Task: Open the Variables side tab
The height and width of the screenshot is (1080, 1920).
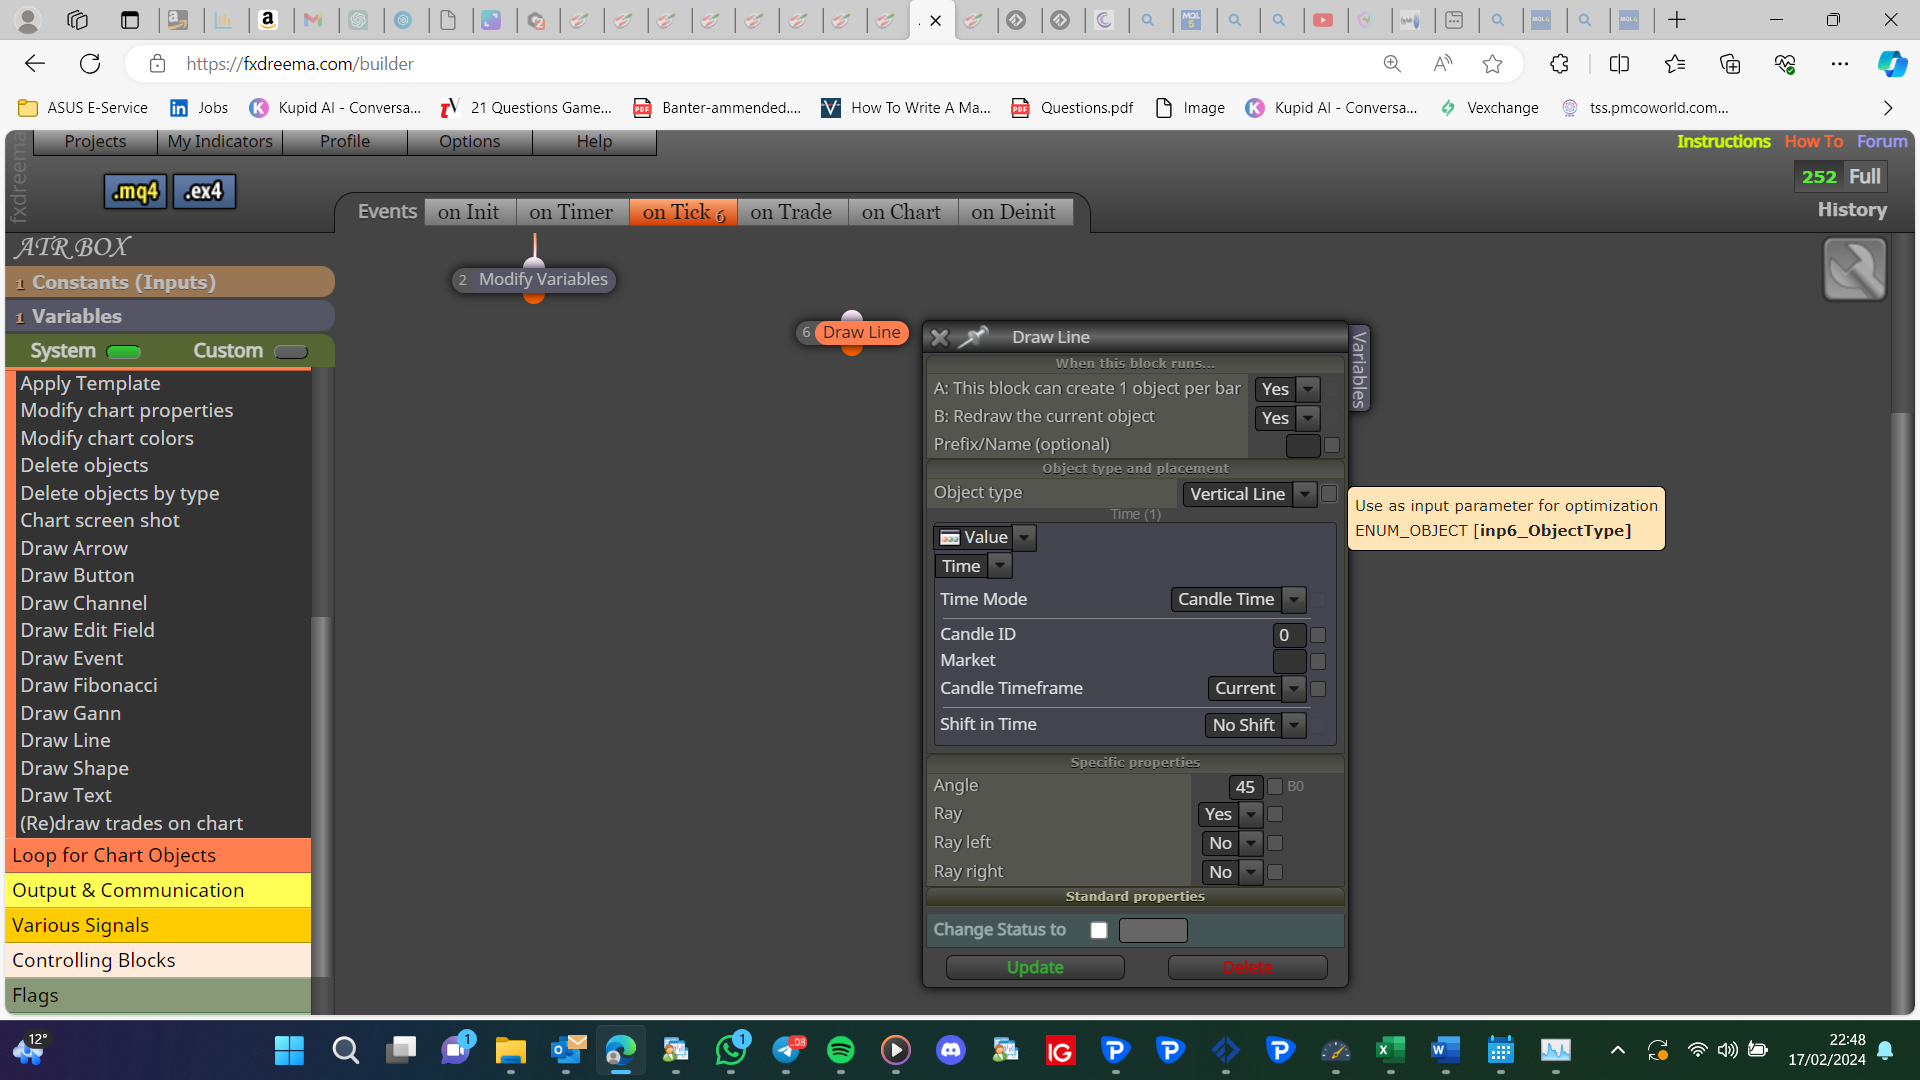Action: [1359, 368]
